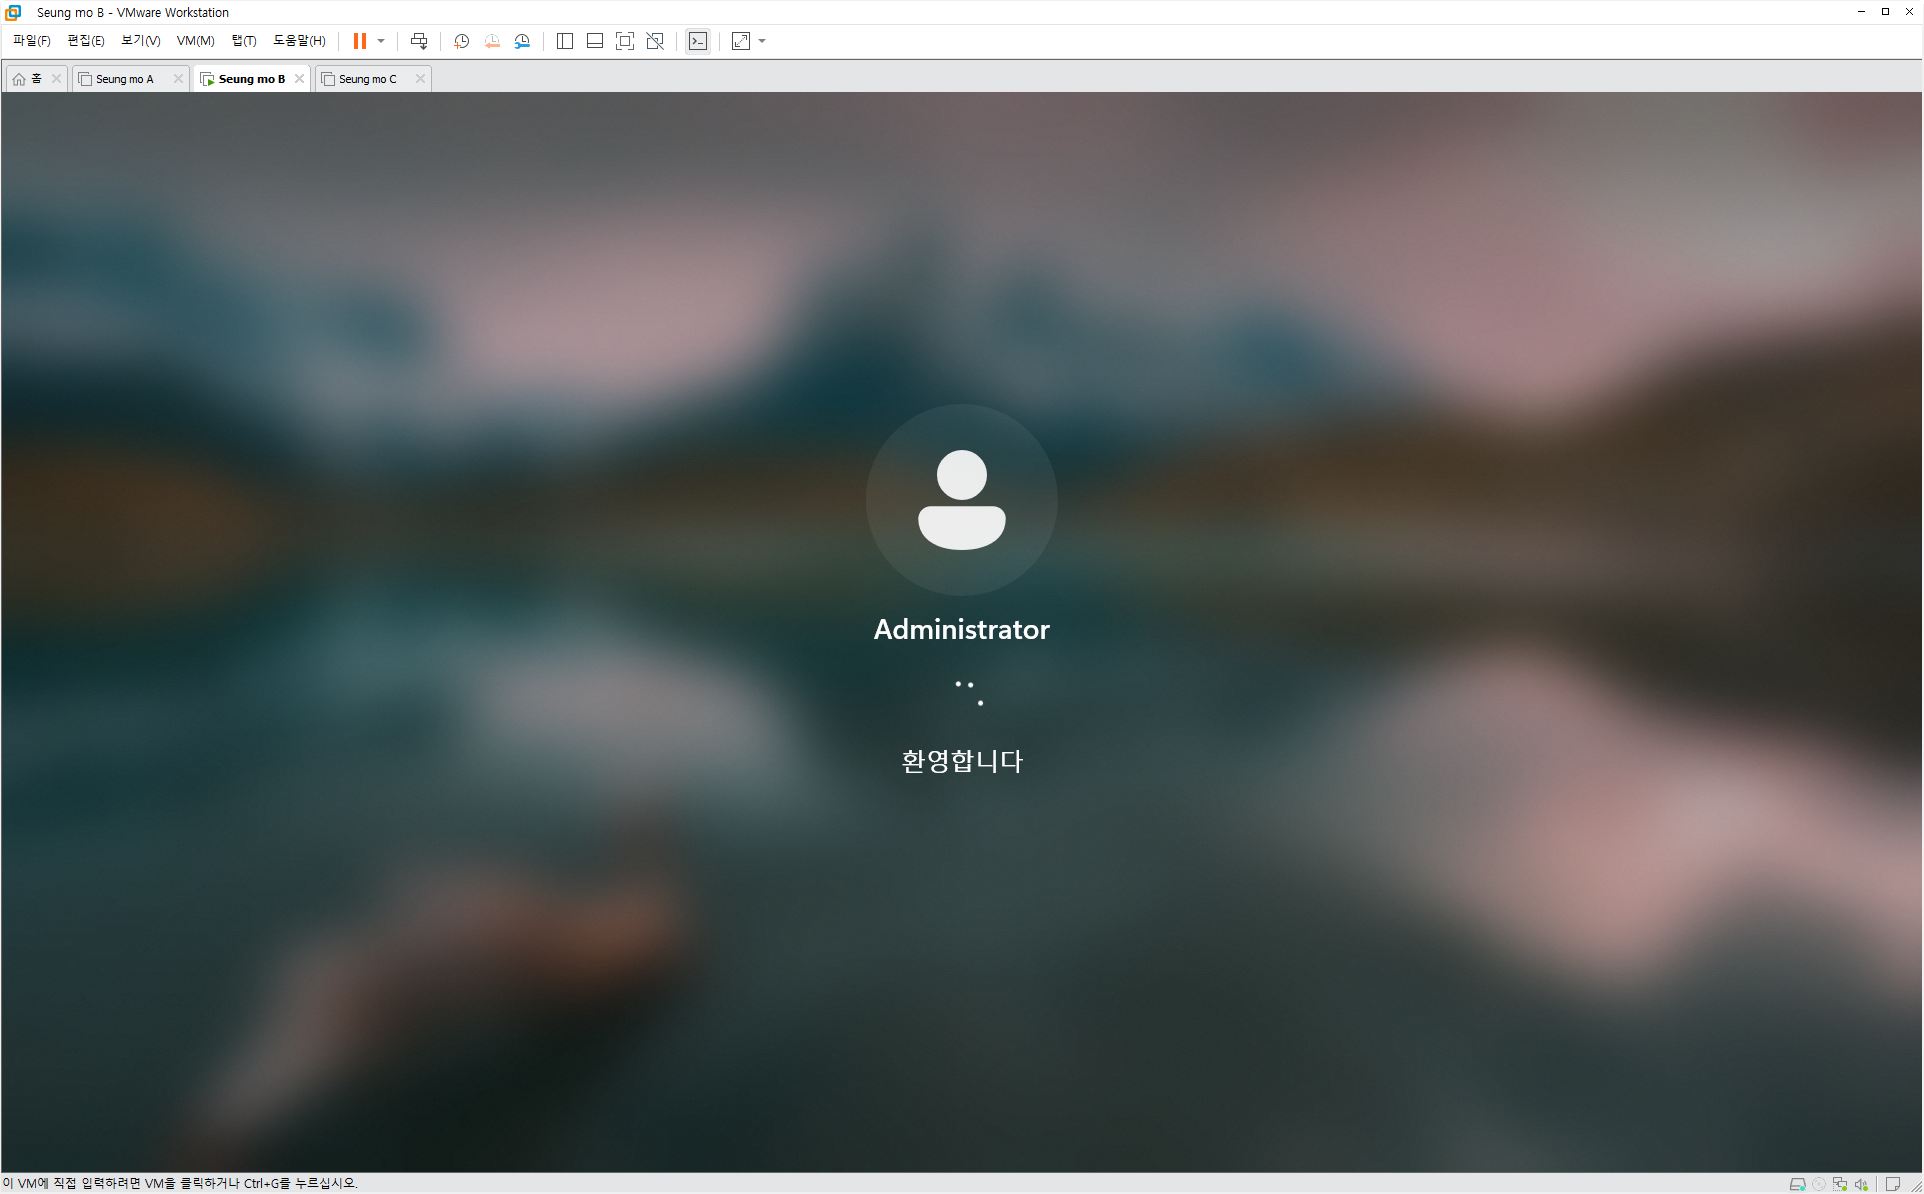Switch to the Seung mo A tab

(125, 79)
